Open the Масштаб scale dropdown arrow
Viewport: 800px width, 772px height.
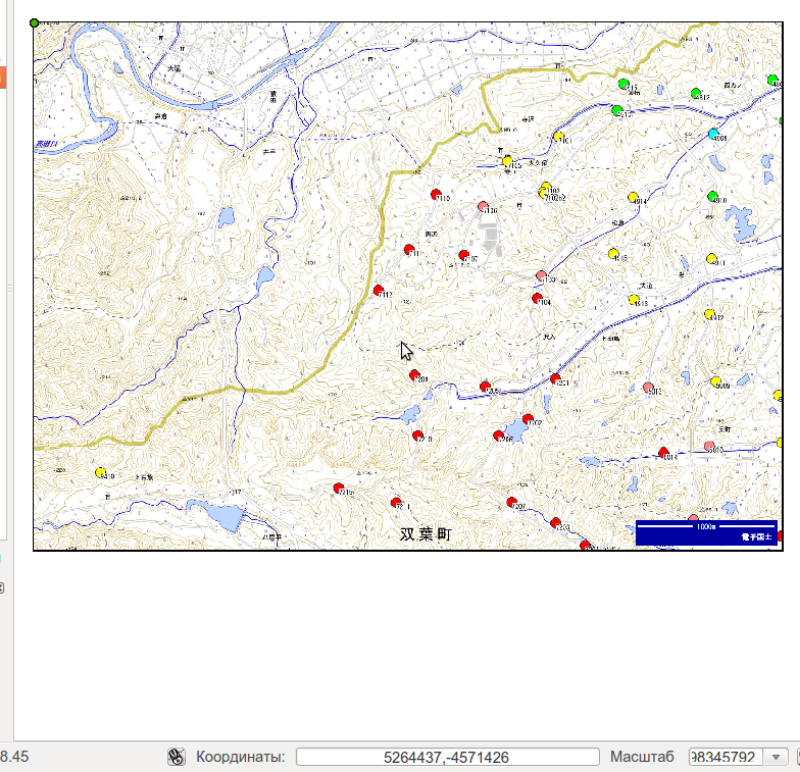point(776,757)
